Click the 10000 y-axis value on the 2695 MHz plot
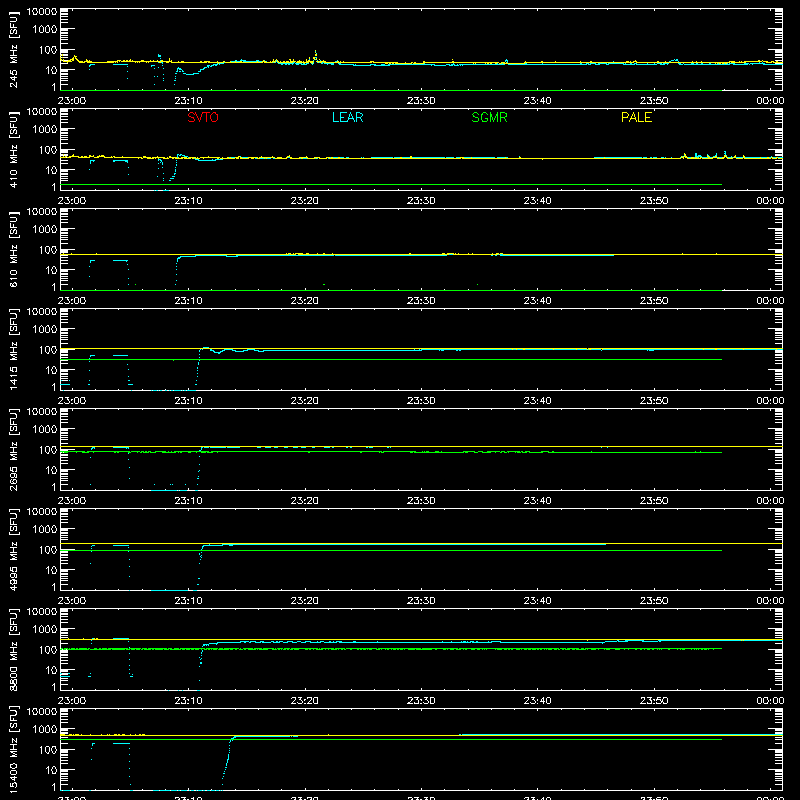The height and width of the screenshot is (800, 800). [x=42, y=412]
